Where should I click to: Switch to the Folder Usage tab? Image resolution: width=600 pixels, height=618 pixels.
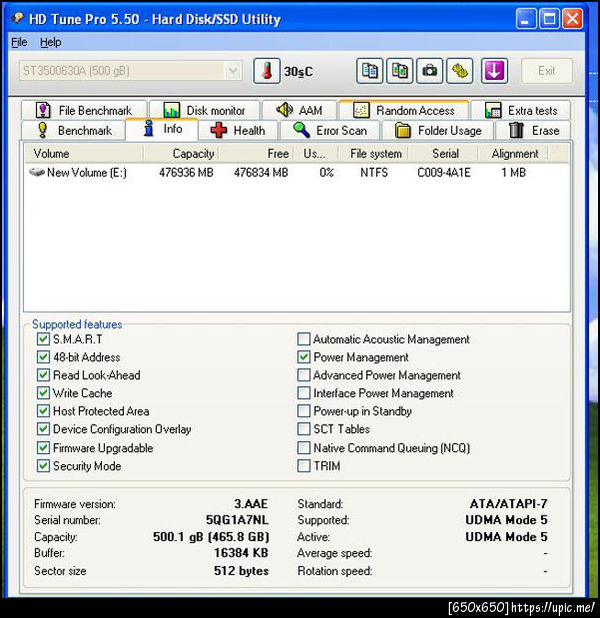pos(438,130)
